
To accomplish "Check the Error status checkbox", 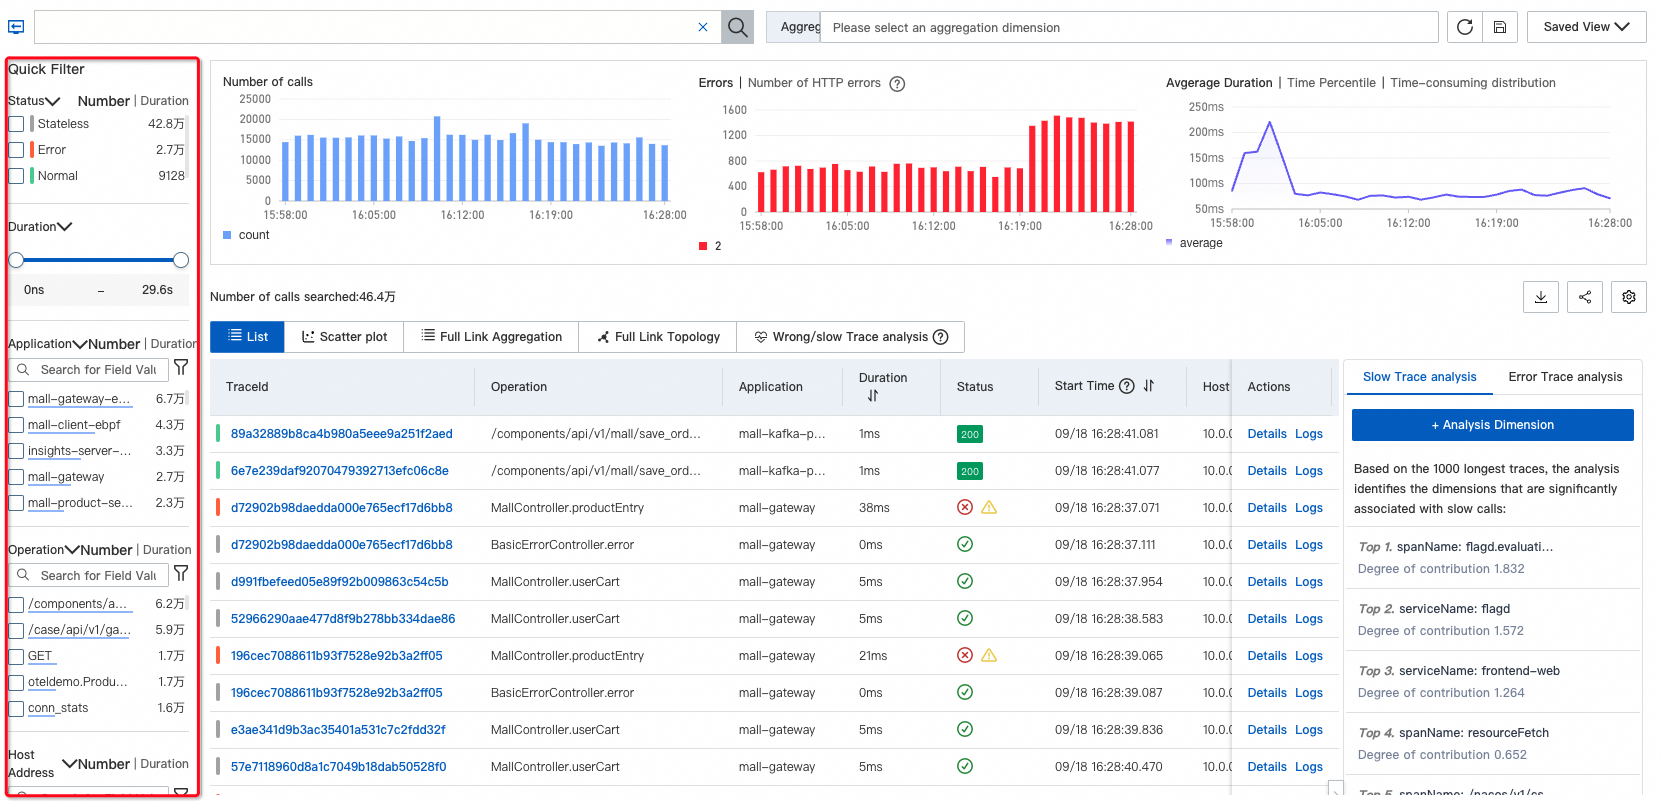I will click(16, 150).
